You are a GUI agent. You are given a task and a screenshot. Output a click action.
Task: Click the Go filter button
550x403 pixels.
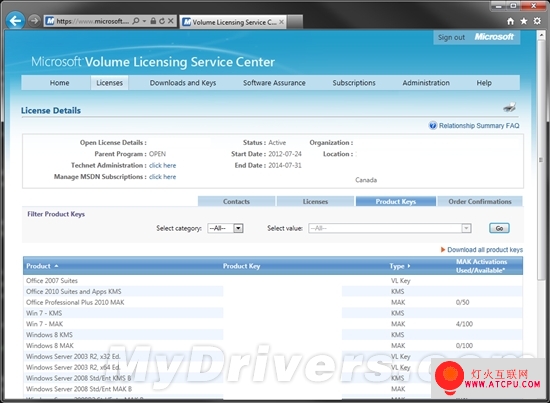[499, 228]
